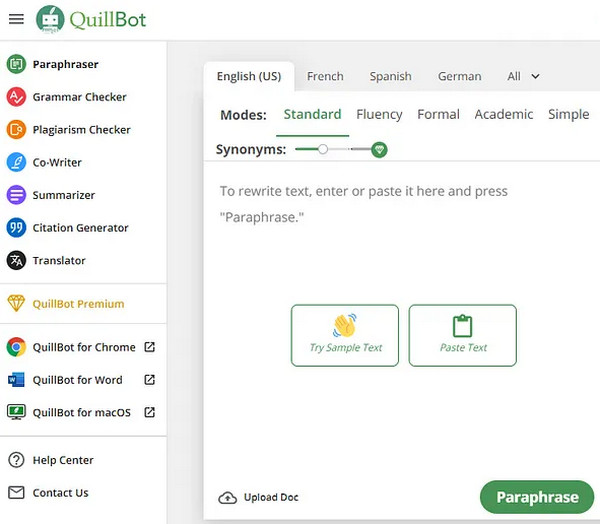The image size is (600, 524).
Task: Select the Academic mode
Action: [504, 114]
